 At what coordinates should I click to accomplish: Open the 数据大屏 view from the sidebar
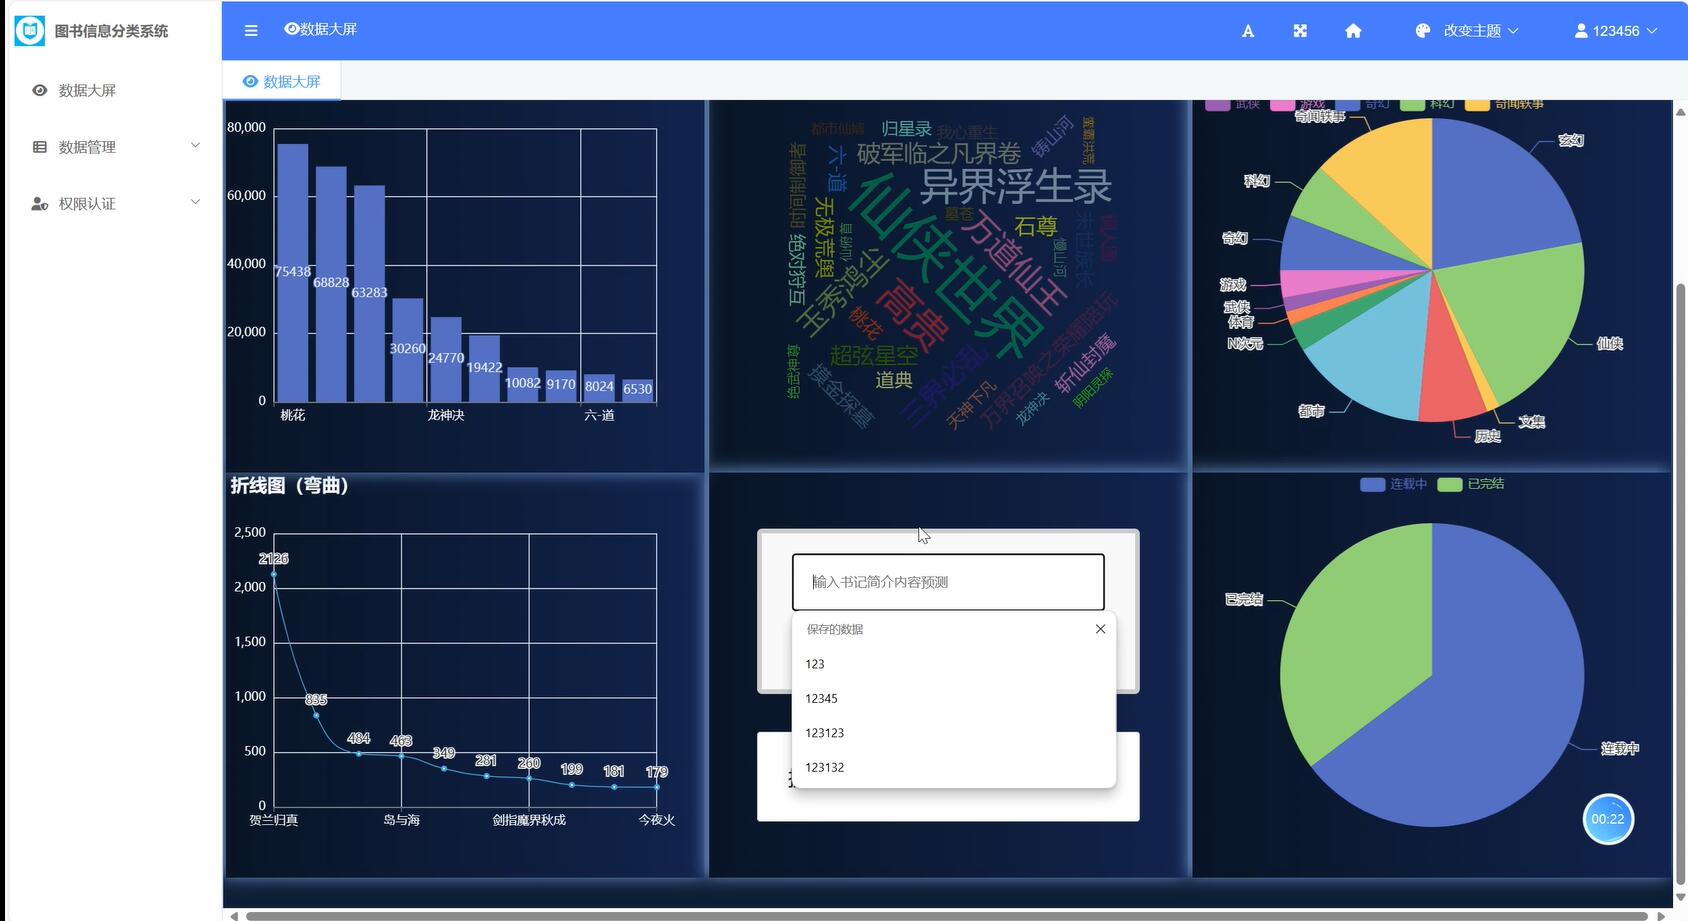tap(88, 90)
